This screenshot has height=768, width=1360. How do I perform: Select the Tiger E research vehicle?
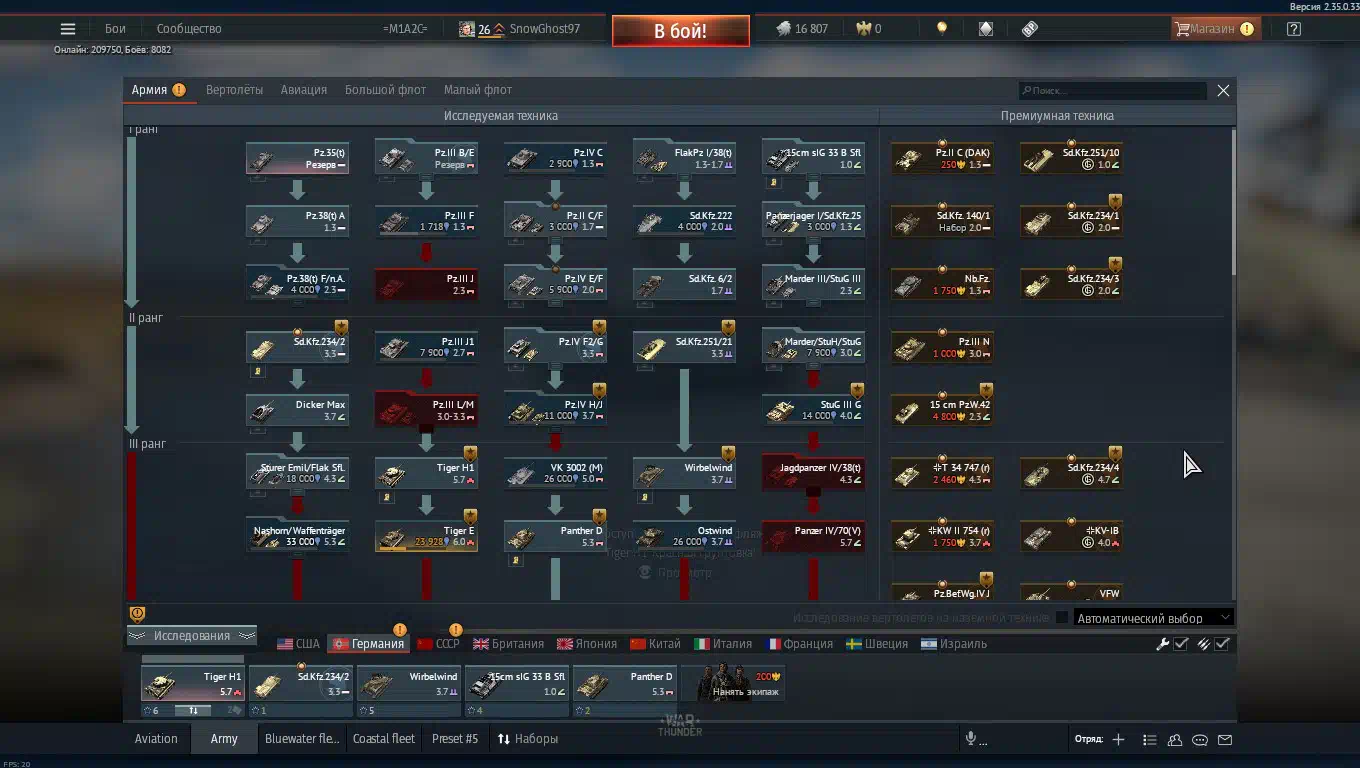click(426, 537)
